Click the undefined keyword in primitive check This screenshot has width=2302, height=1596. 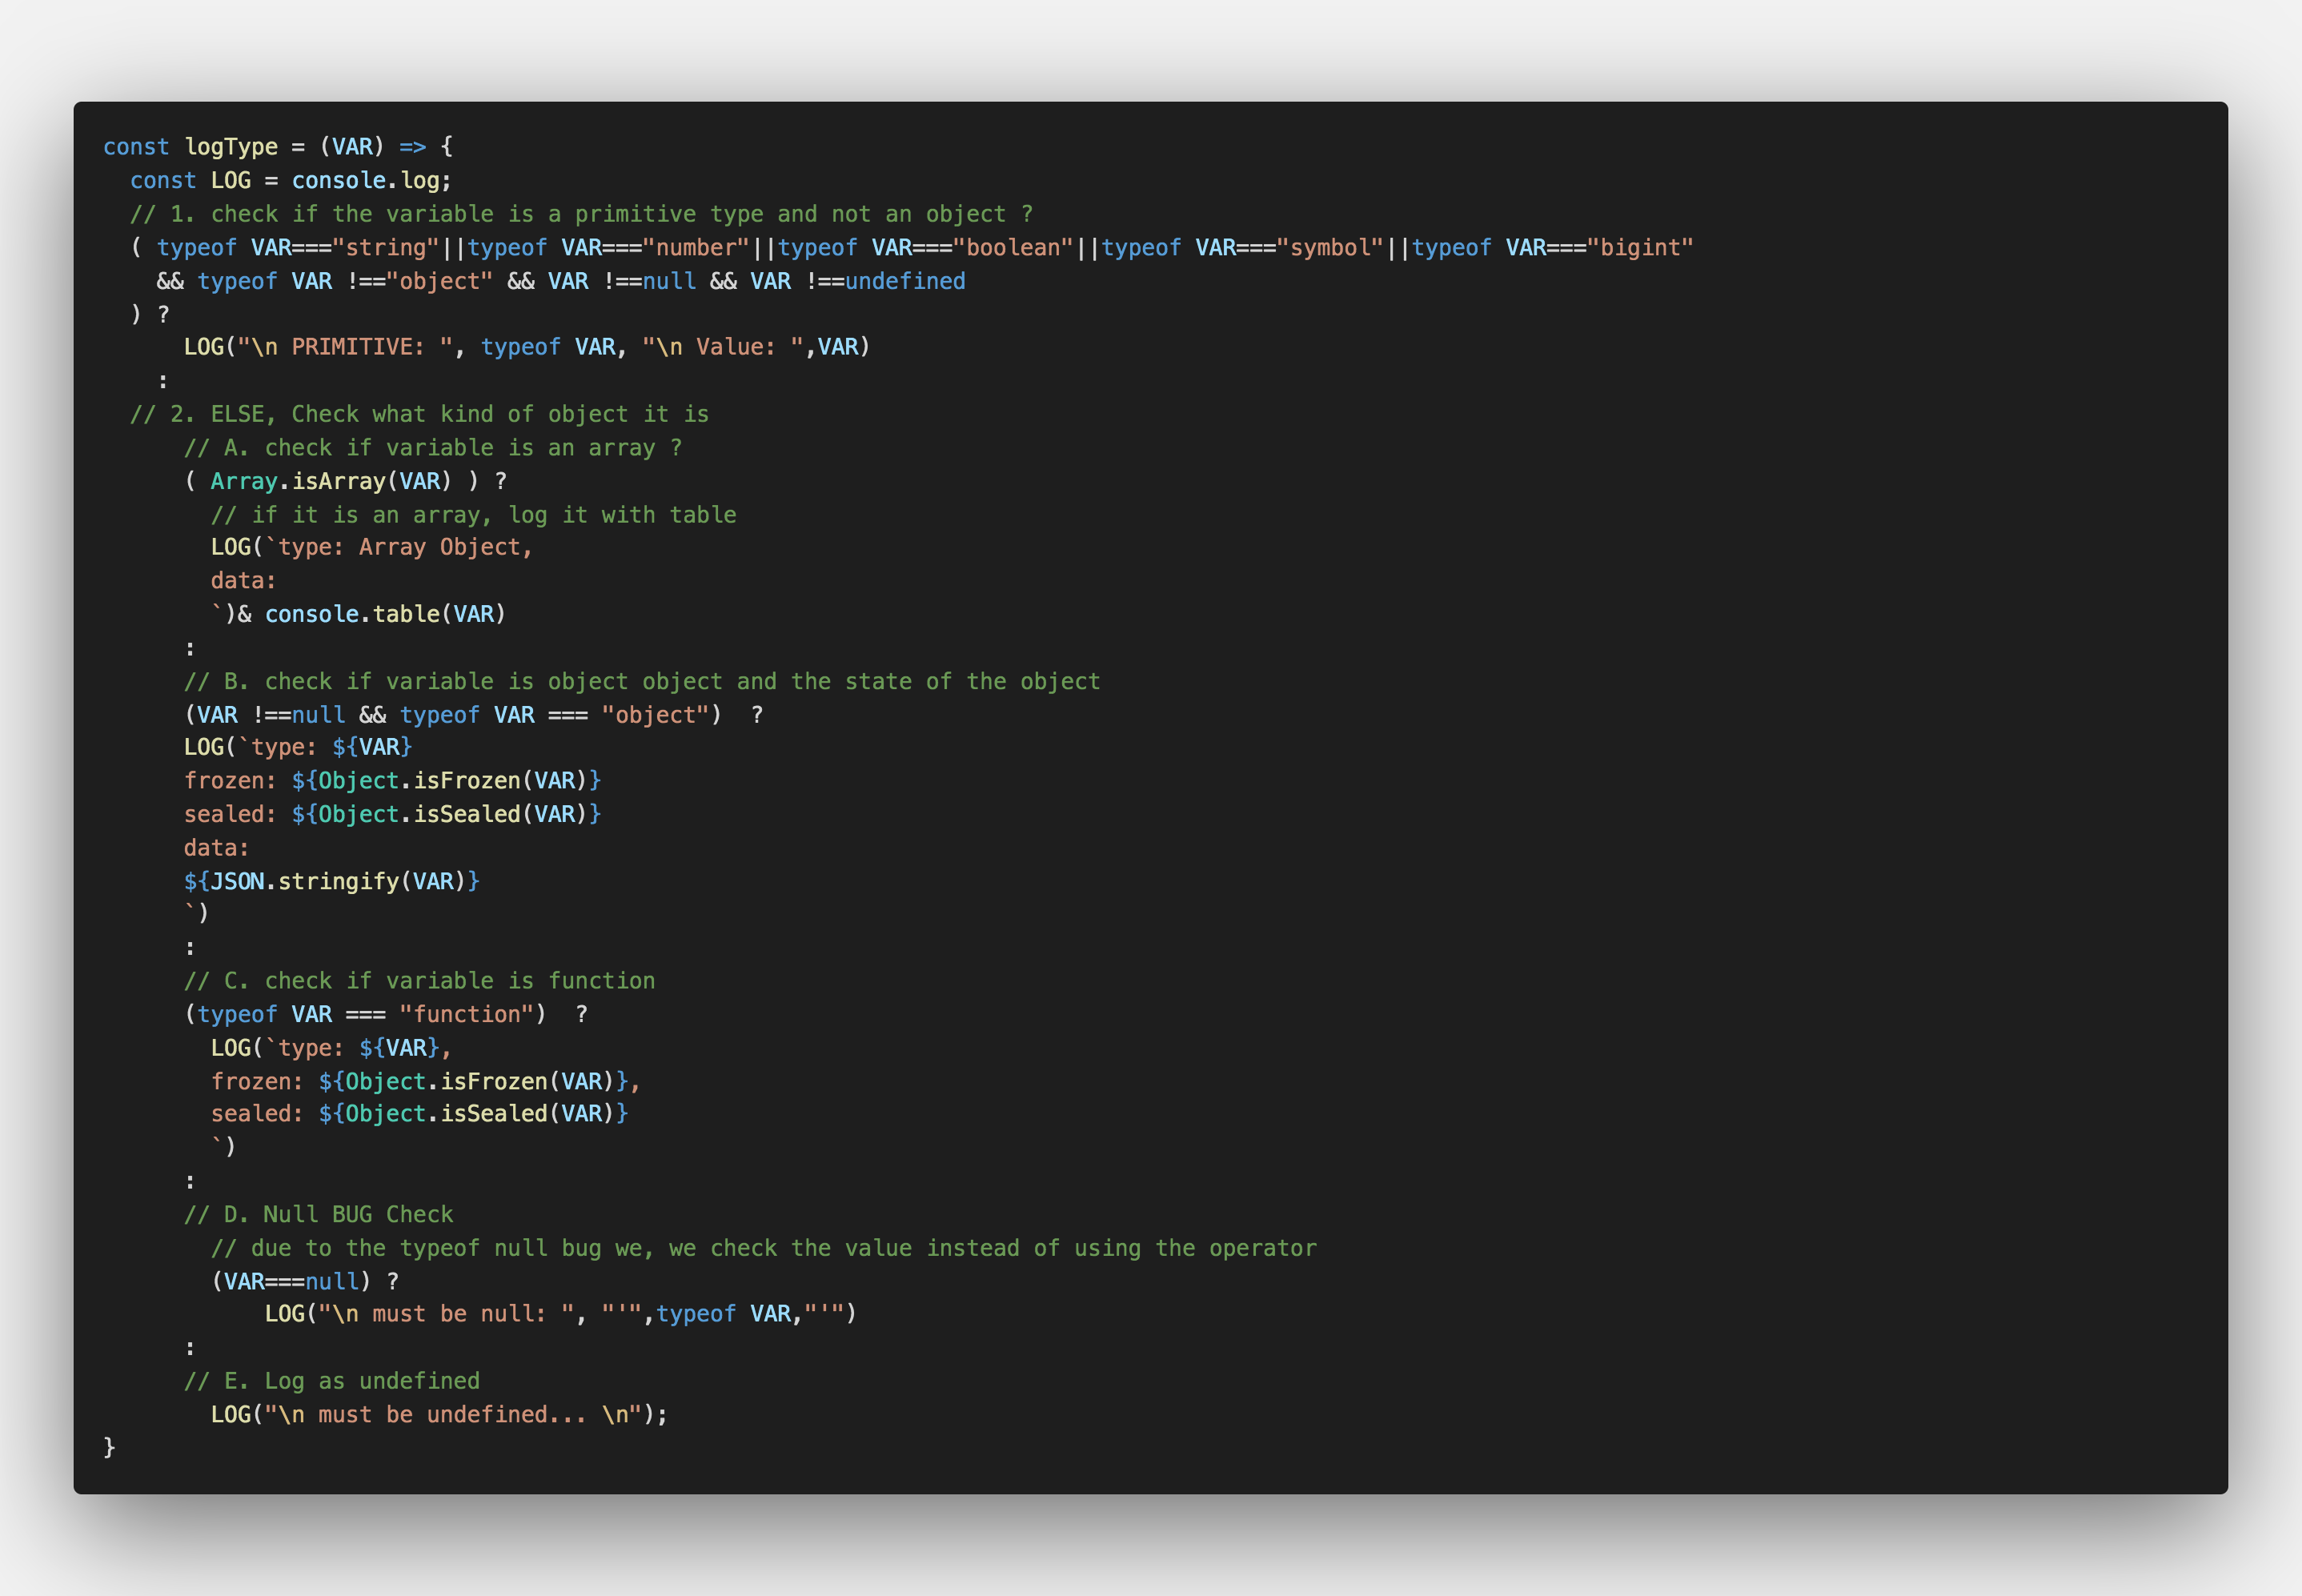coord(905,282)
